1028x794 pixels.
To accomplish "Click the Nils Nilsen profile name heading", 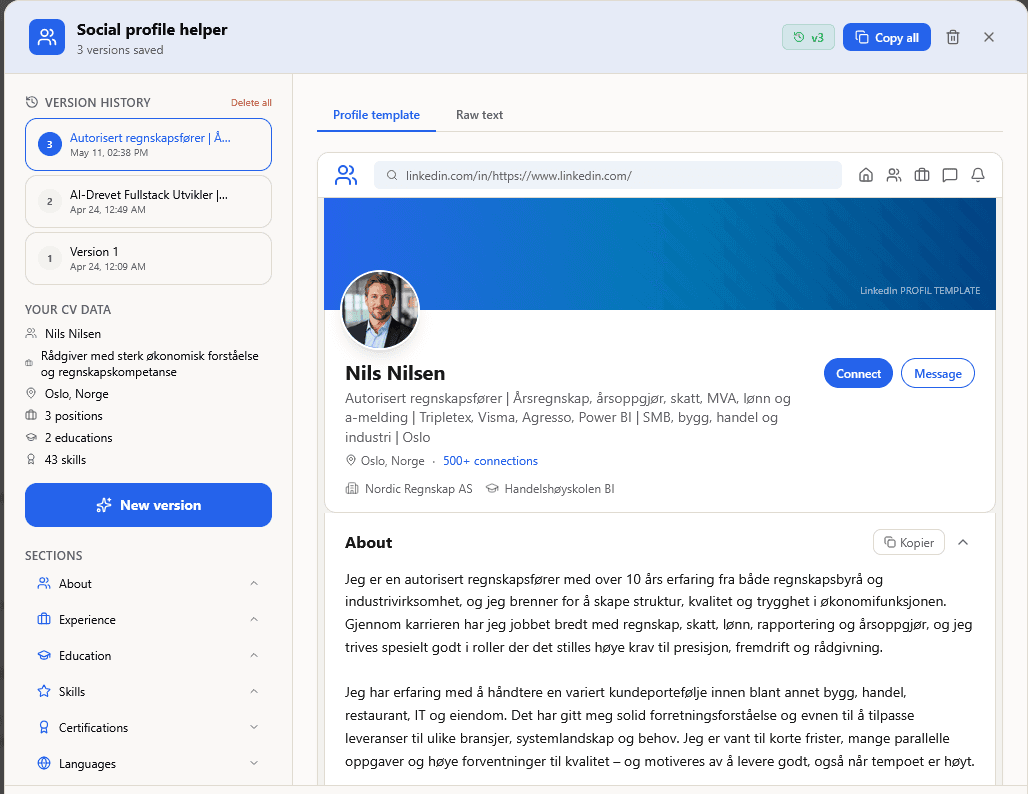I will tap(395, 373).
